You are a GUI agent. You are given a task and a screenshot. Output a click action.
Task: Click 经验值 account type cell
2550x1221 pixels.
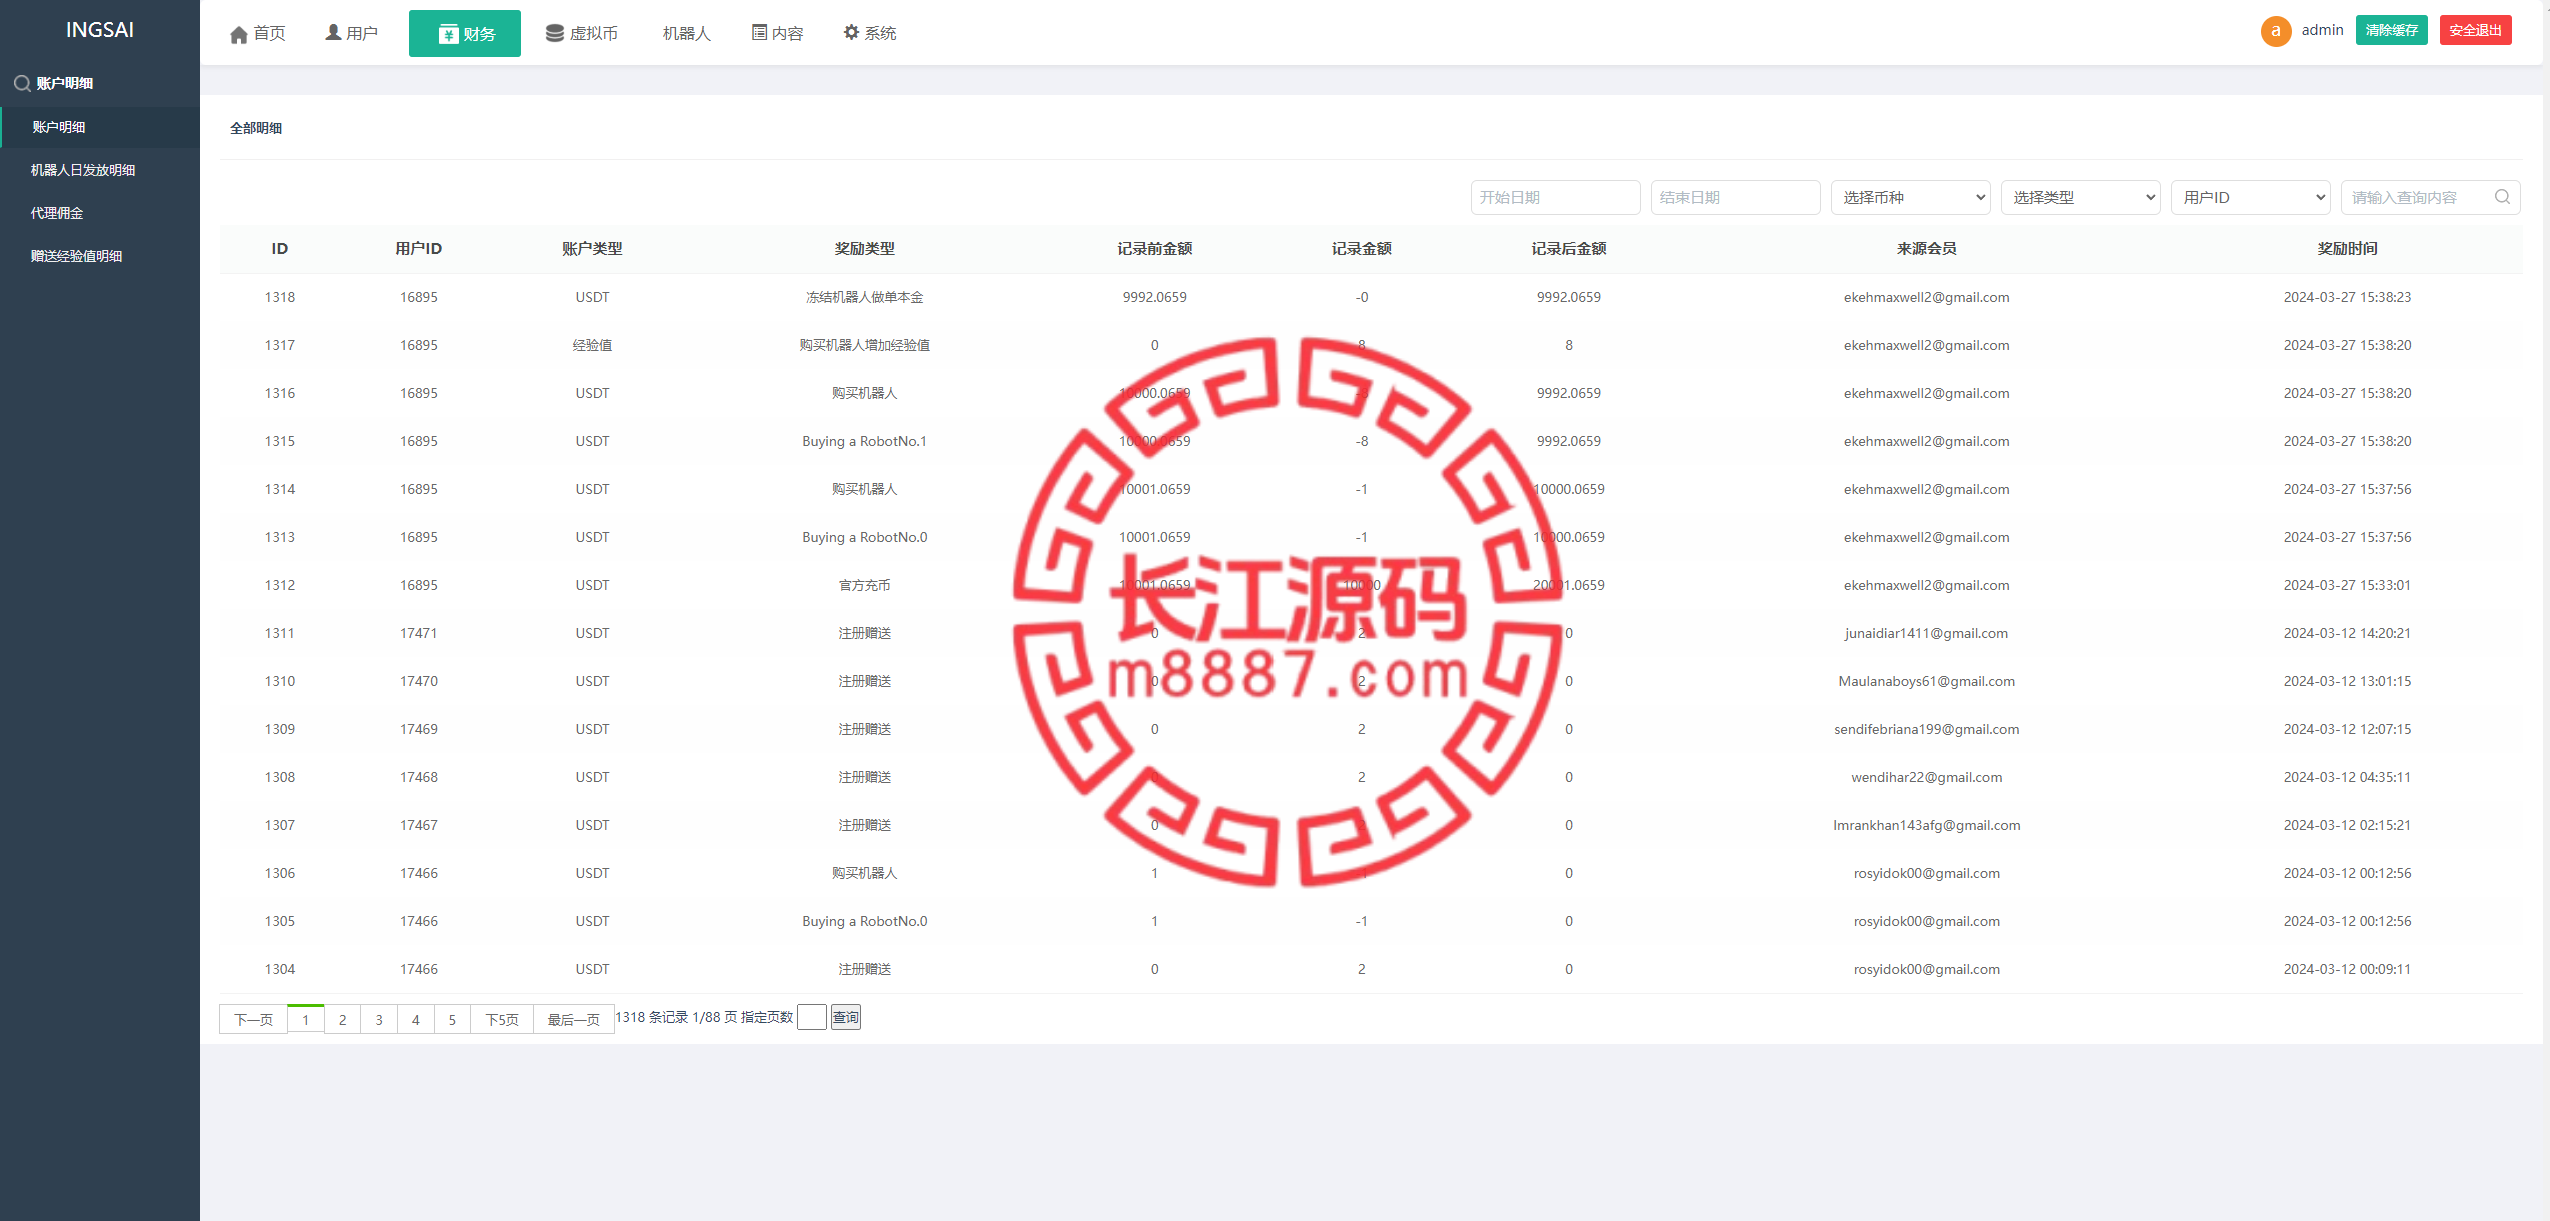coord(592,345)
